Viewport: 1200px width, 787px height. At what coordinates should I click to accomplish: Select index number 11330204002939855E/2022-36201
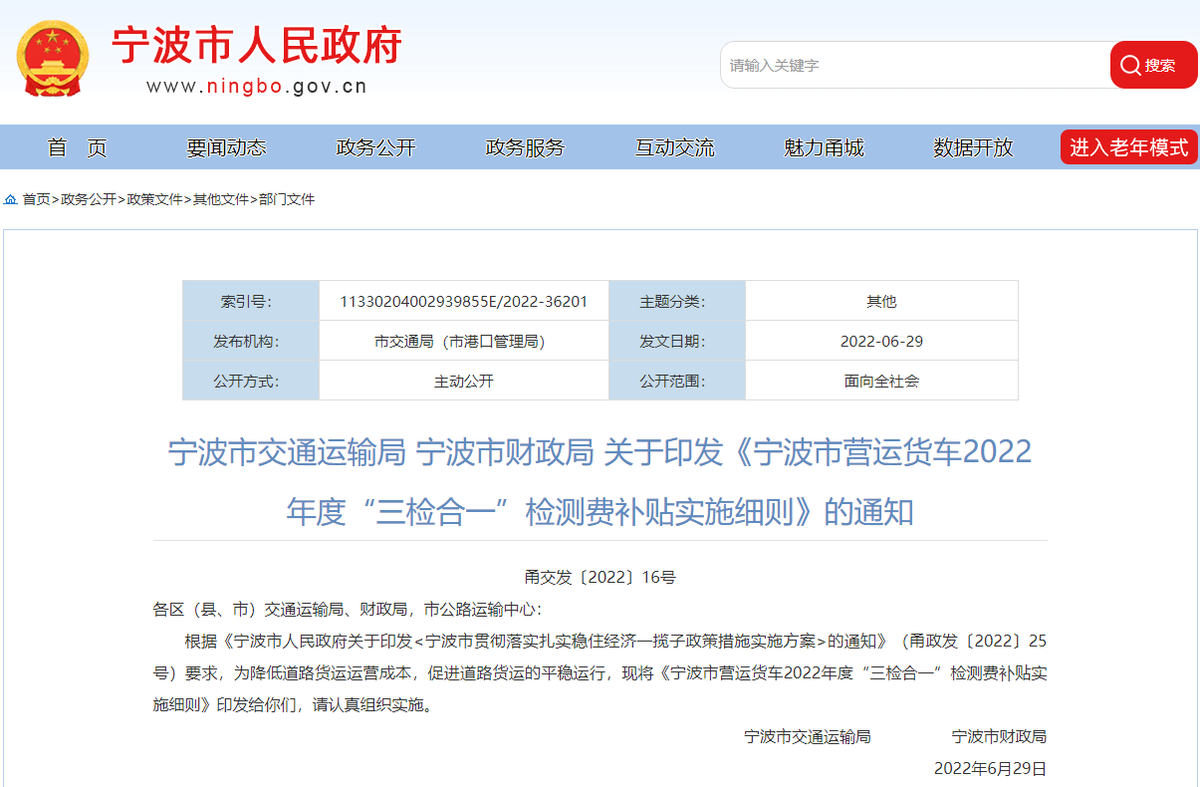point(464,301)
